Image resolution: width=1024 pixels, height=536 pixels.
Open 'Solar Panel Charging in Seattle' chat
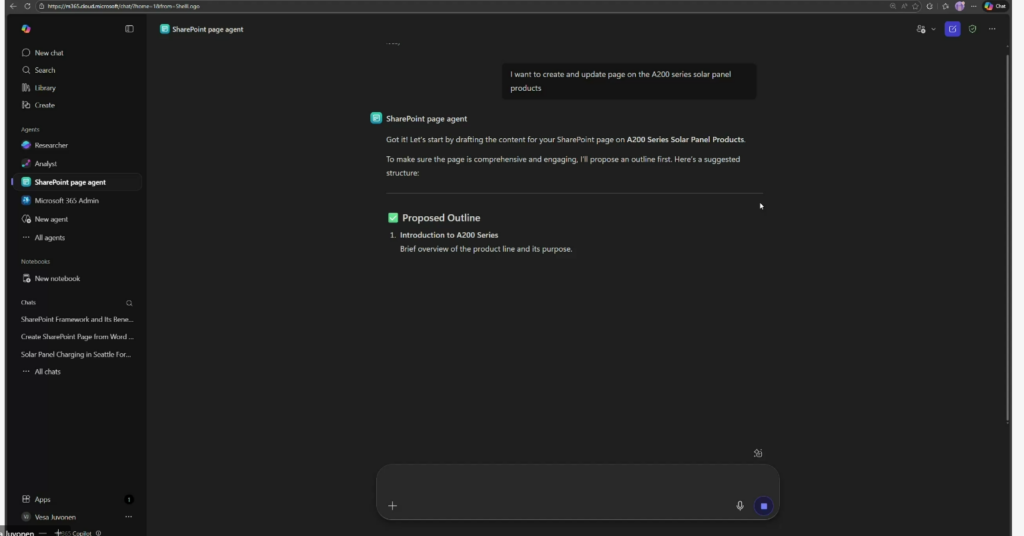(76, 354)
